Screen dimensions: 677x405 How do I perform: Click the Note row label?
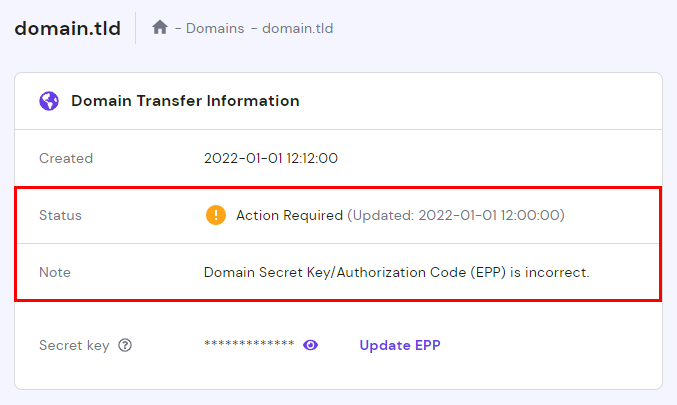pos(55,272)
